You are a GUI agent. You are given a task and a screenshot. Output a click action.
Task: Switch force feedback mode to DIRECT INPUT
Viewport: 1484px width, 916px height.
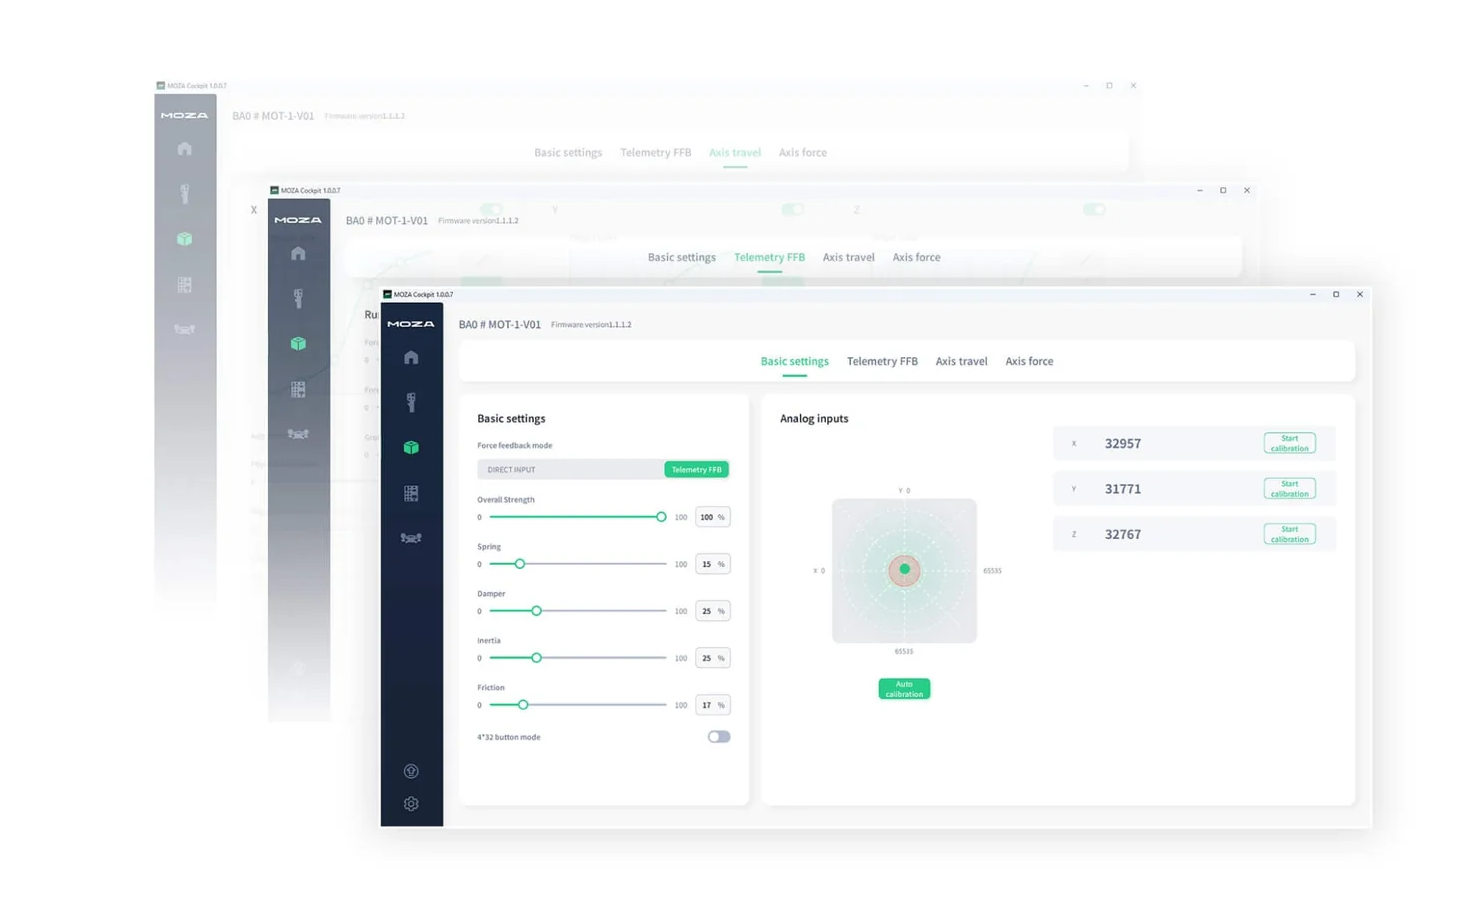[x=569, y=470]
